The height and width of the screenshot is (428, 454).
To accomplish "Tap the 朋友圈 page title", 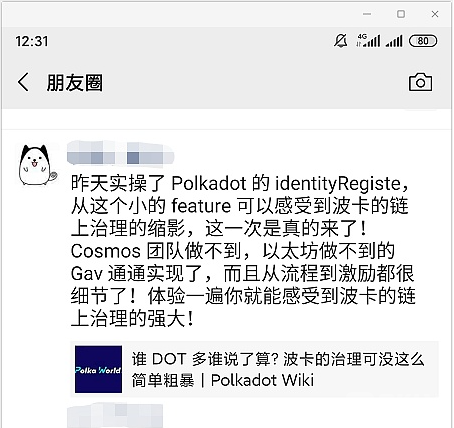I will tap(74, 83).
